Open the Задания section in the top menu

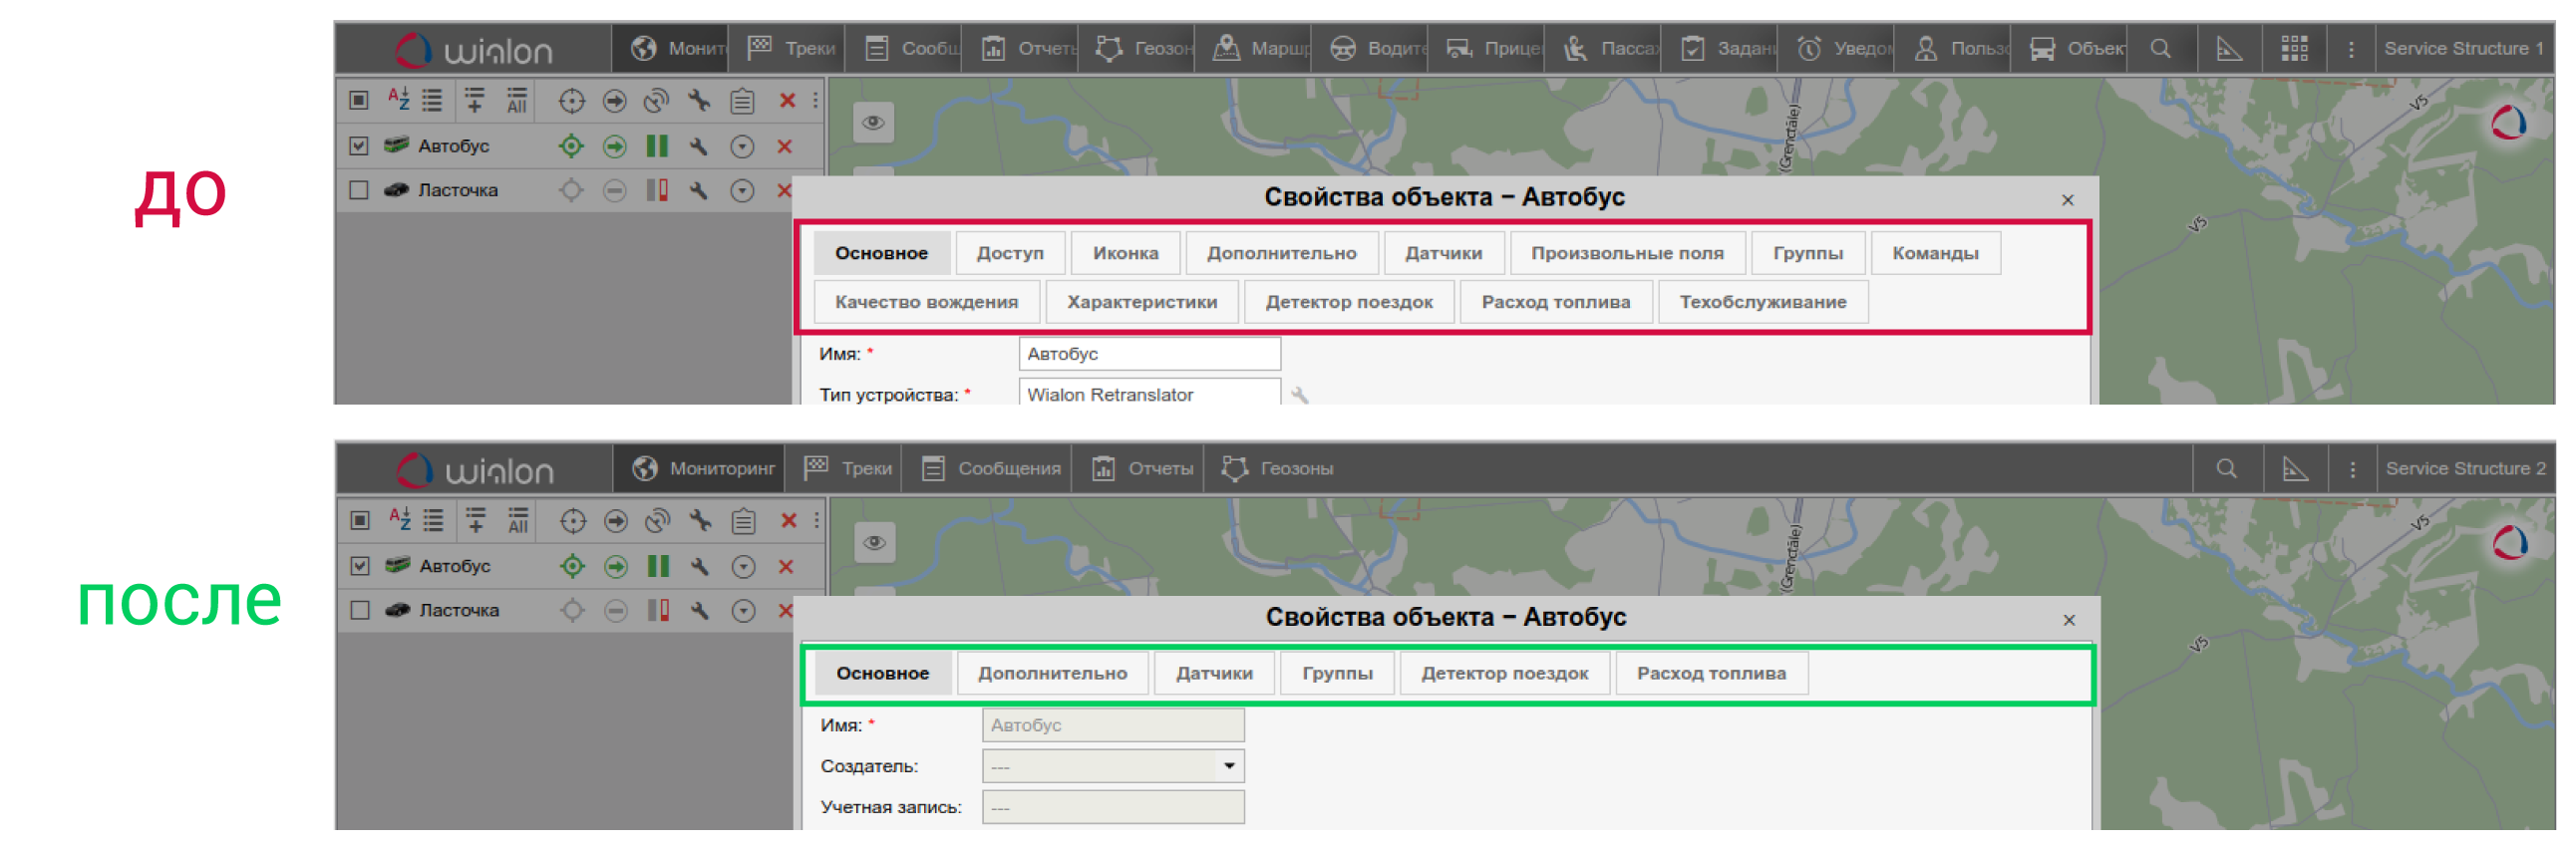click(x=1728, y=48)
